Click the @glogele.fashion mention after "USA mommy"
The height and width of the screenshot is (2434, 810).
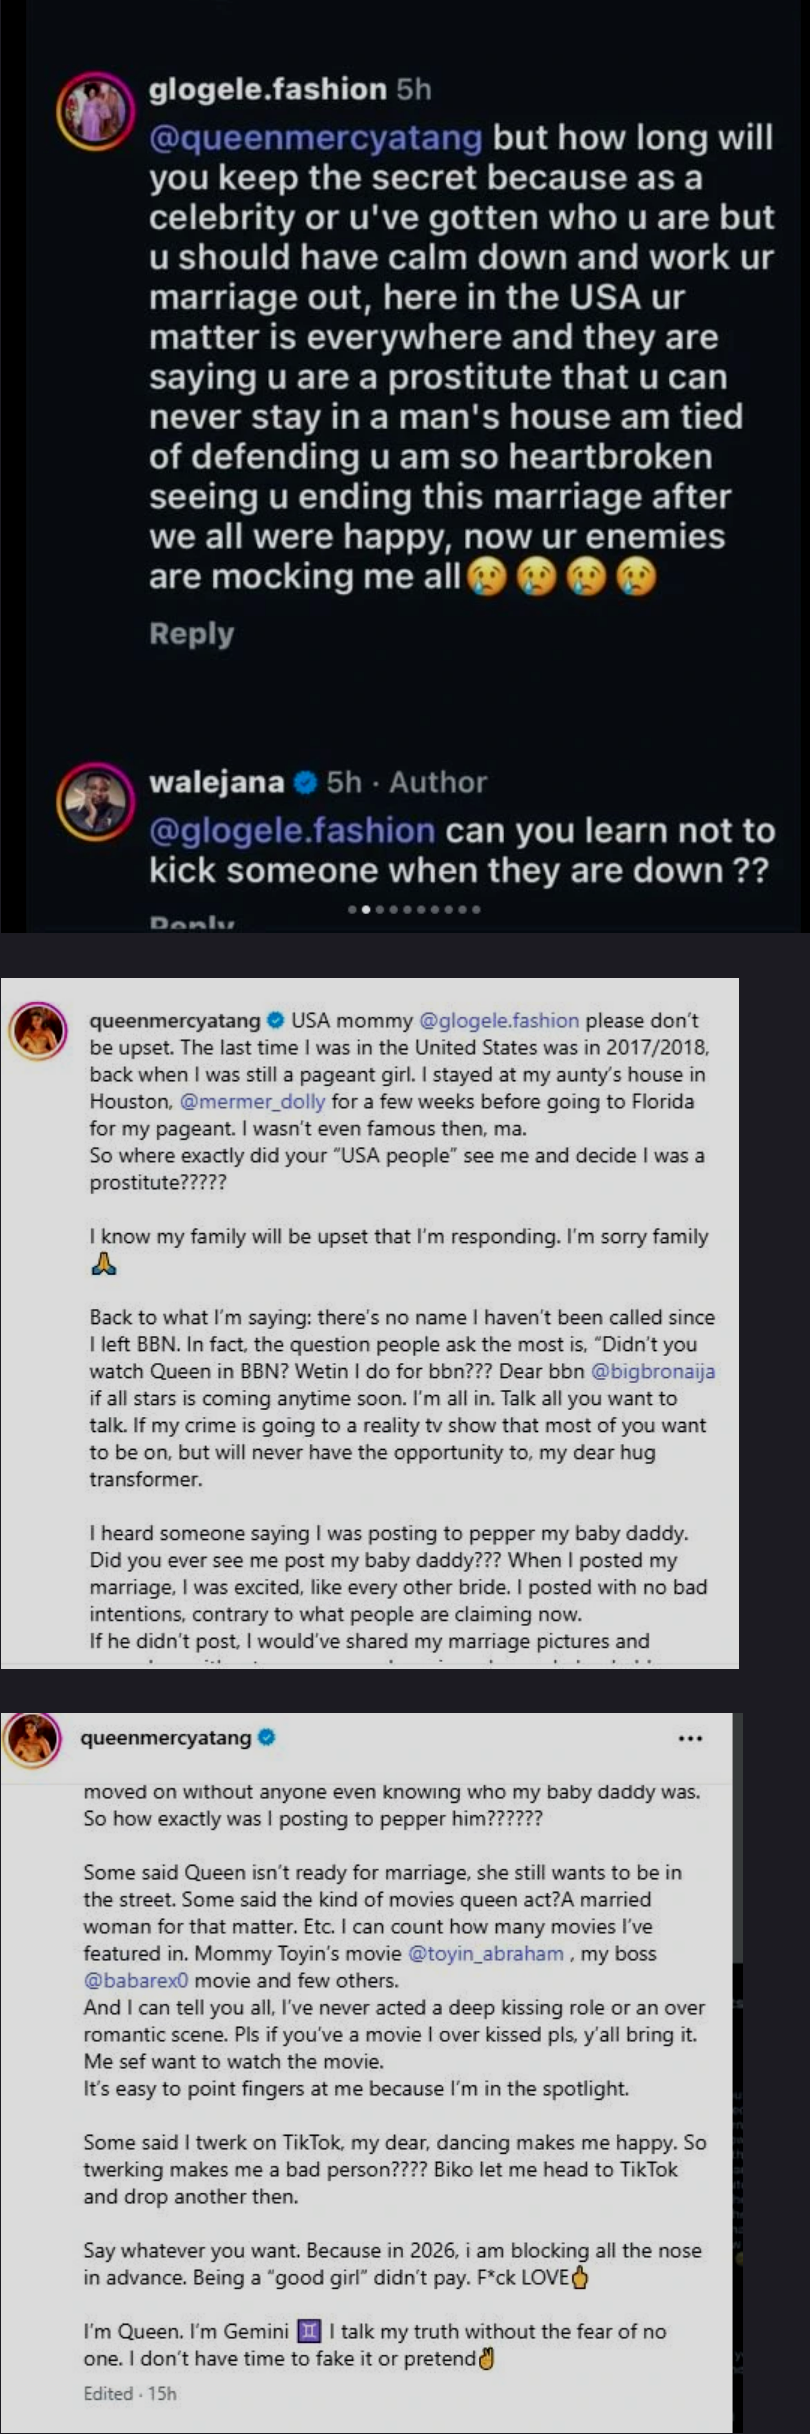pyautogui.click(x=499, y=1021)
